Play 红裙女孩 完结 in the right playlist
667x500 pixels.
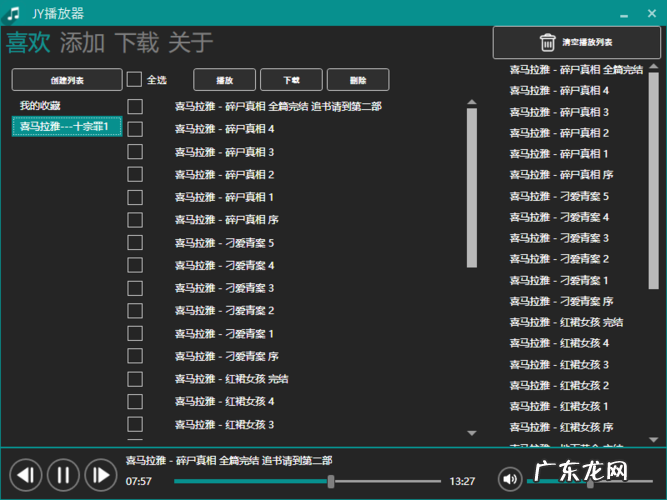pos(566,322)
